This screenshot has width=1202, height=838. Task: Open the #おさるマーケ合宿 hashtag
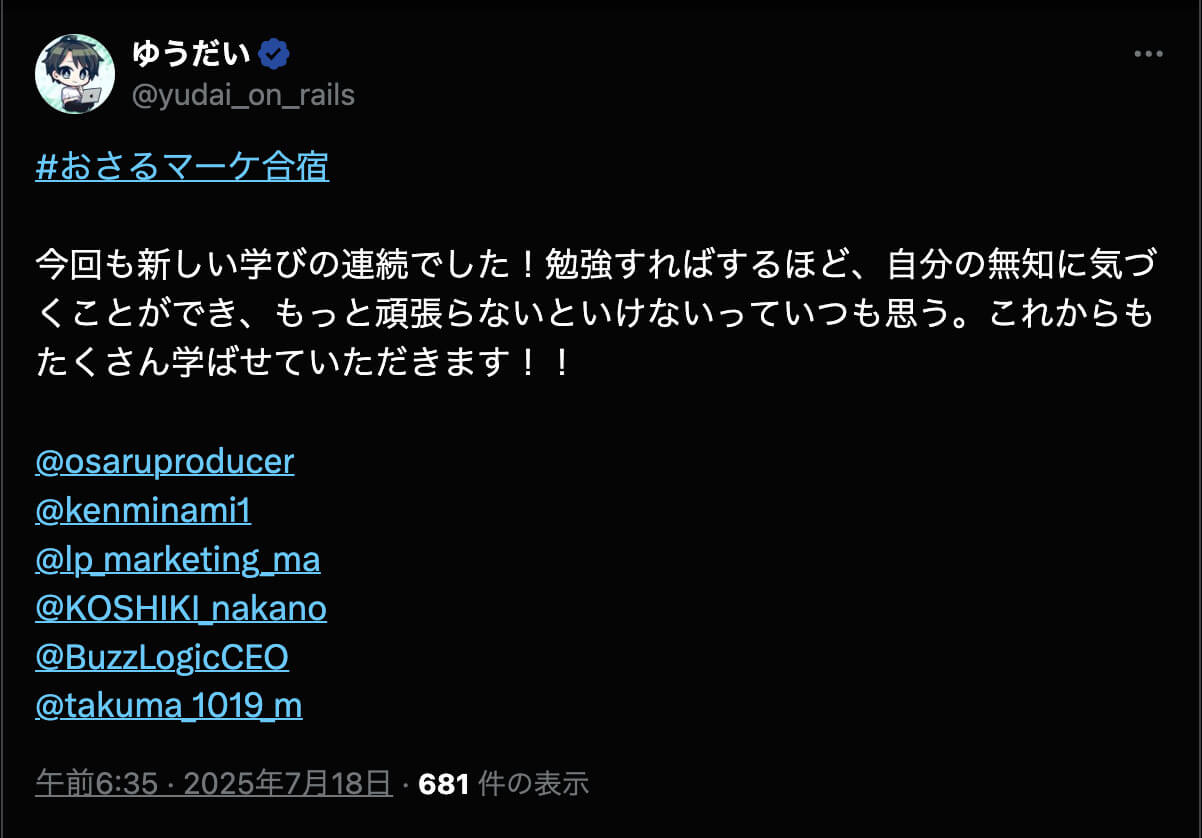pyautogui.click(x=182, y=167)
